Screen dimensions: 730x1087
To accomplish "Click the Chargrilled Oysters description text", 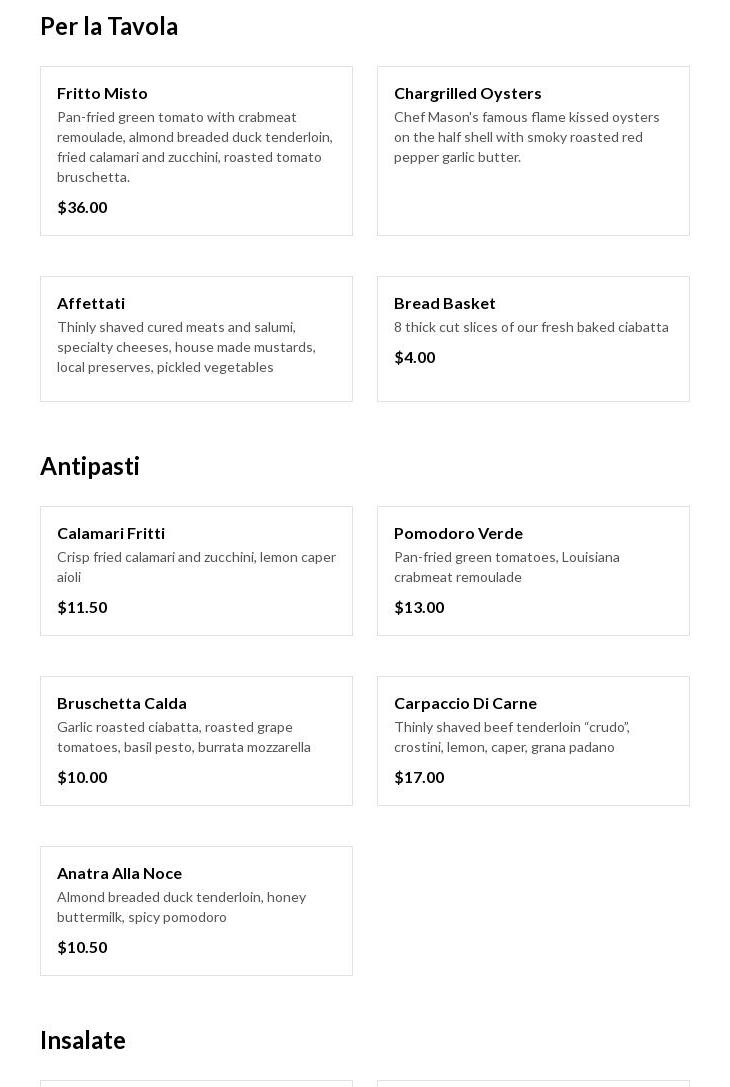I will coord(526,137).
